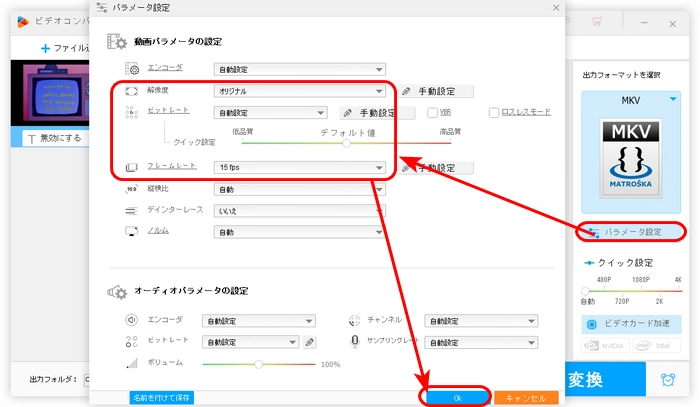Click the pencil icon beside audio bitrate
The width and height of the screenshot is (700, 407).
pos(310,341)
